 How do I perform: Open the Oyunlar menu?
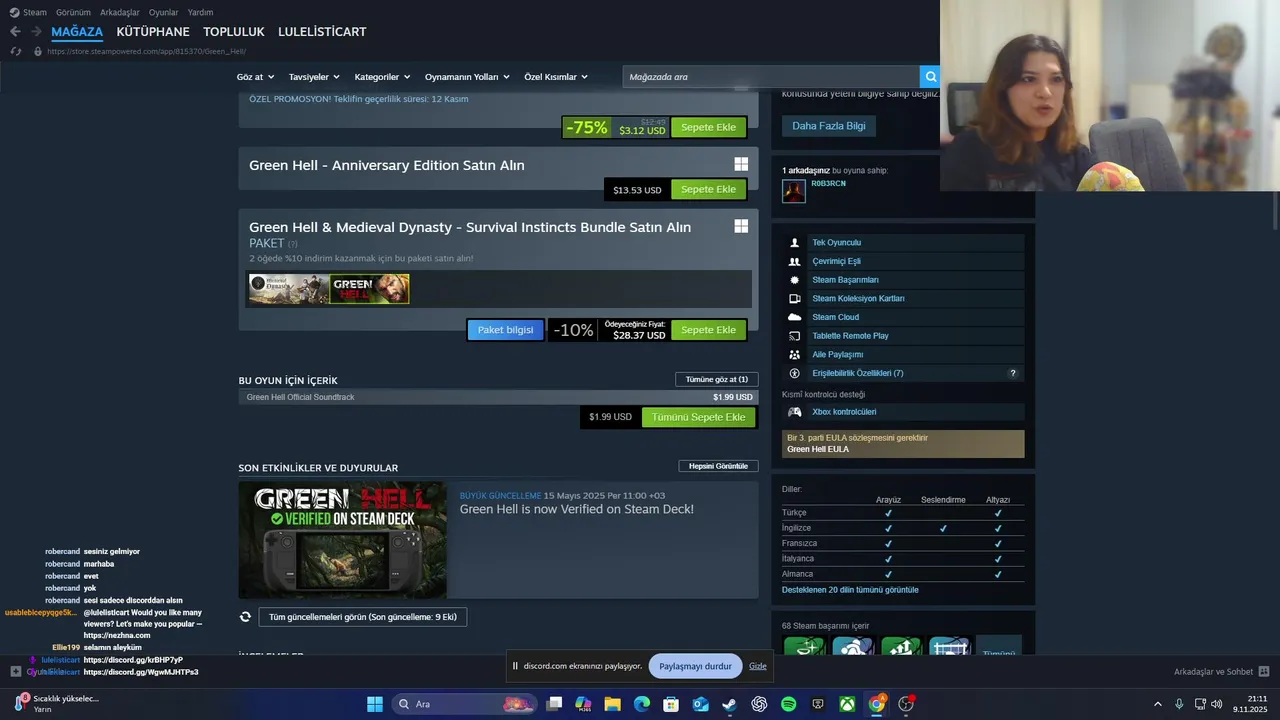click(163, 12)
